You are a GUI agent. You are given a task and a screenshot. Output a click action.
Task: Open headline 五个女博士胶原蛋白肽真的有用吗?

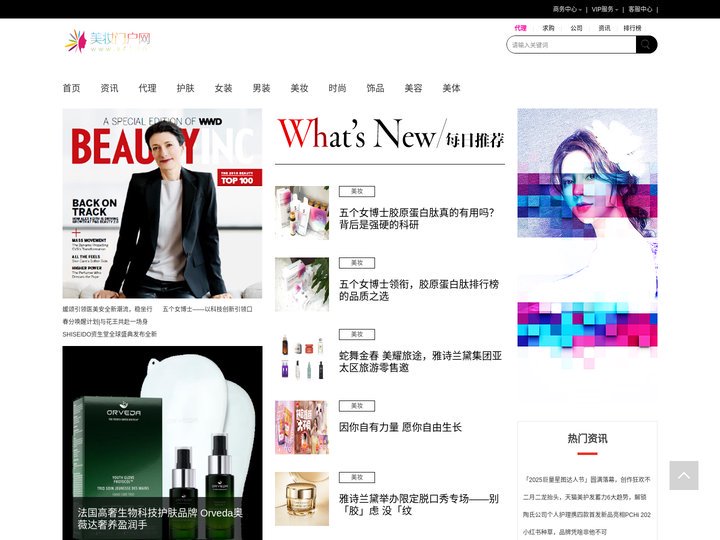coord(416,219)
